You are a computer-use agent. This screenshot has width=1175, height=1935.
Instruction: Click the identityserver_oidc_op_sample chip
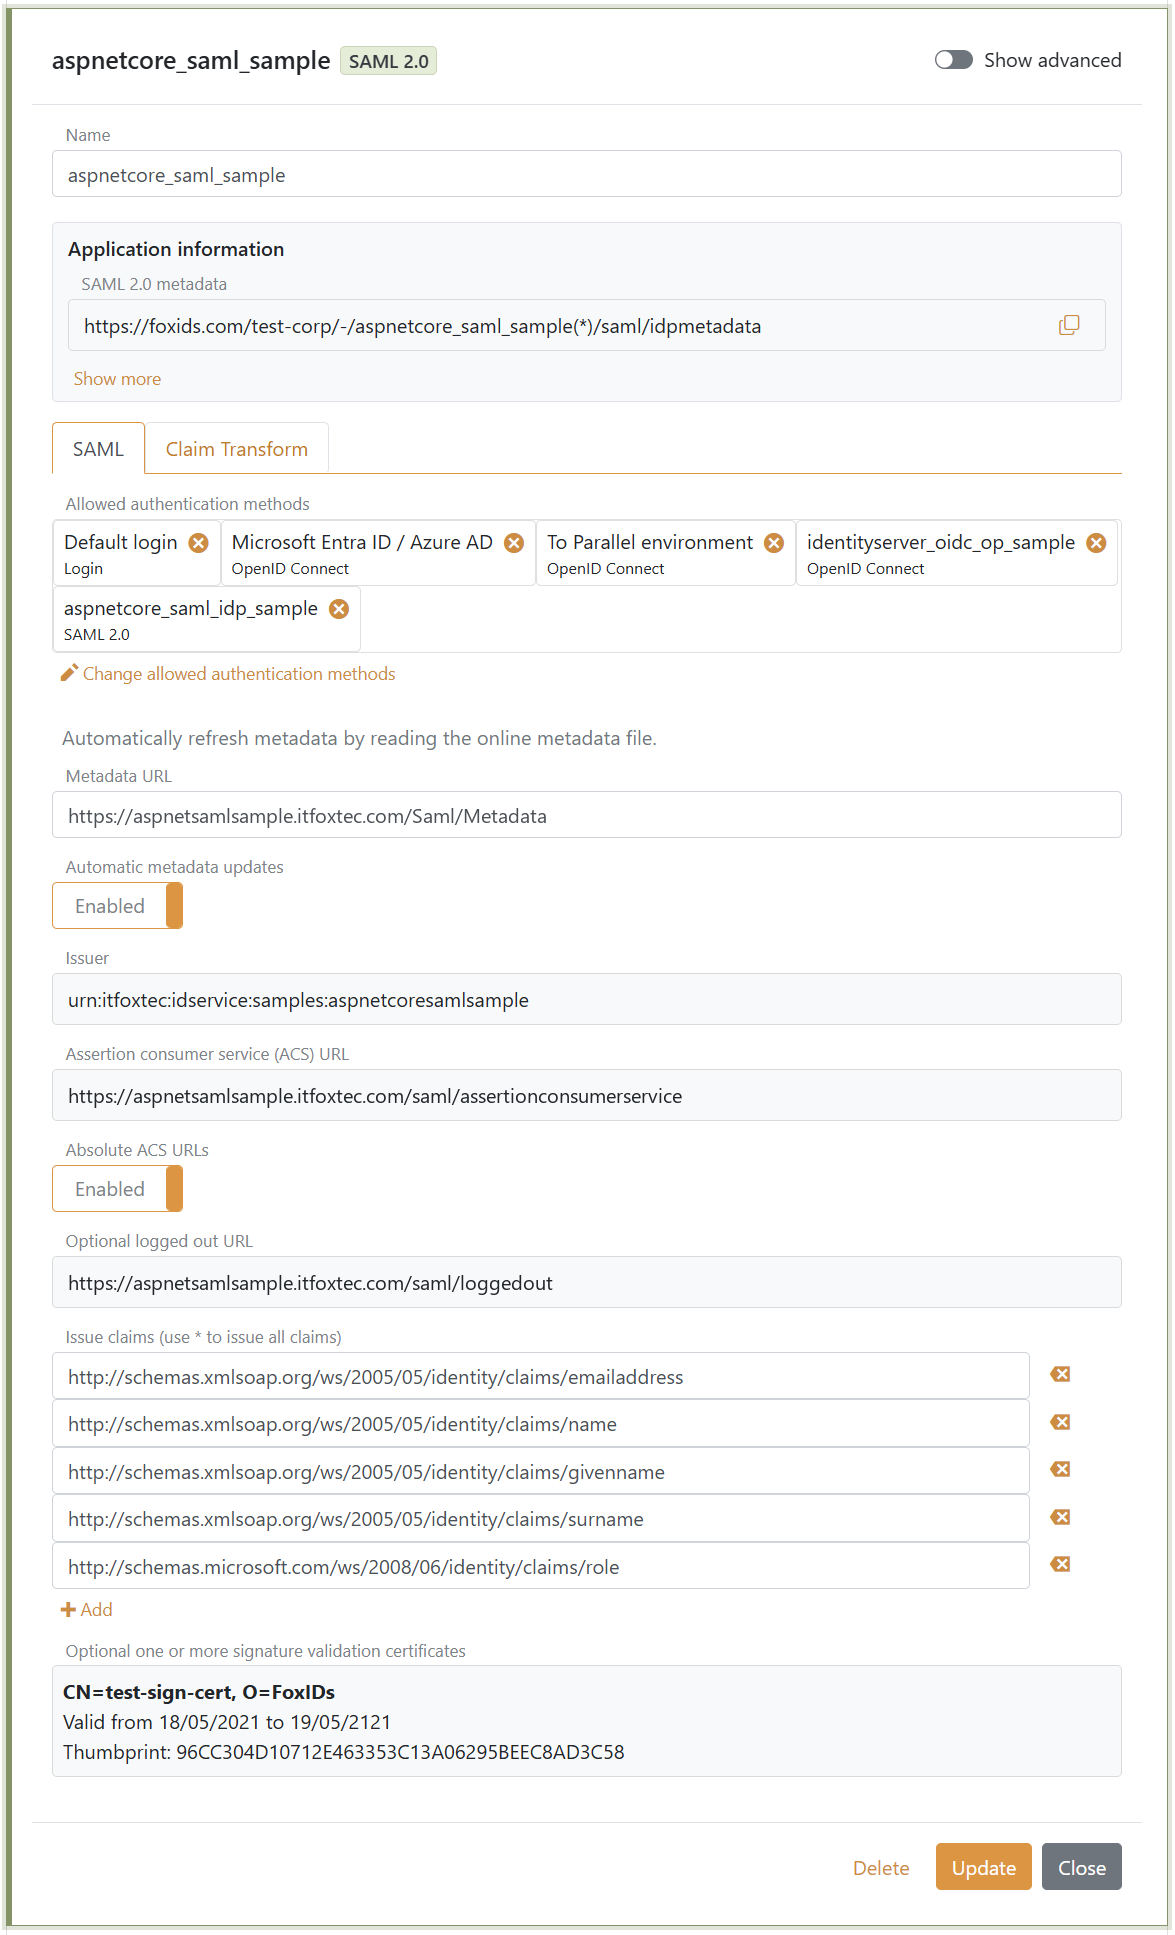tap(957, 553)
